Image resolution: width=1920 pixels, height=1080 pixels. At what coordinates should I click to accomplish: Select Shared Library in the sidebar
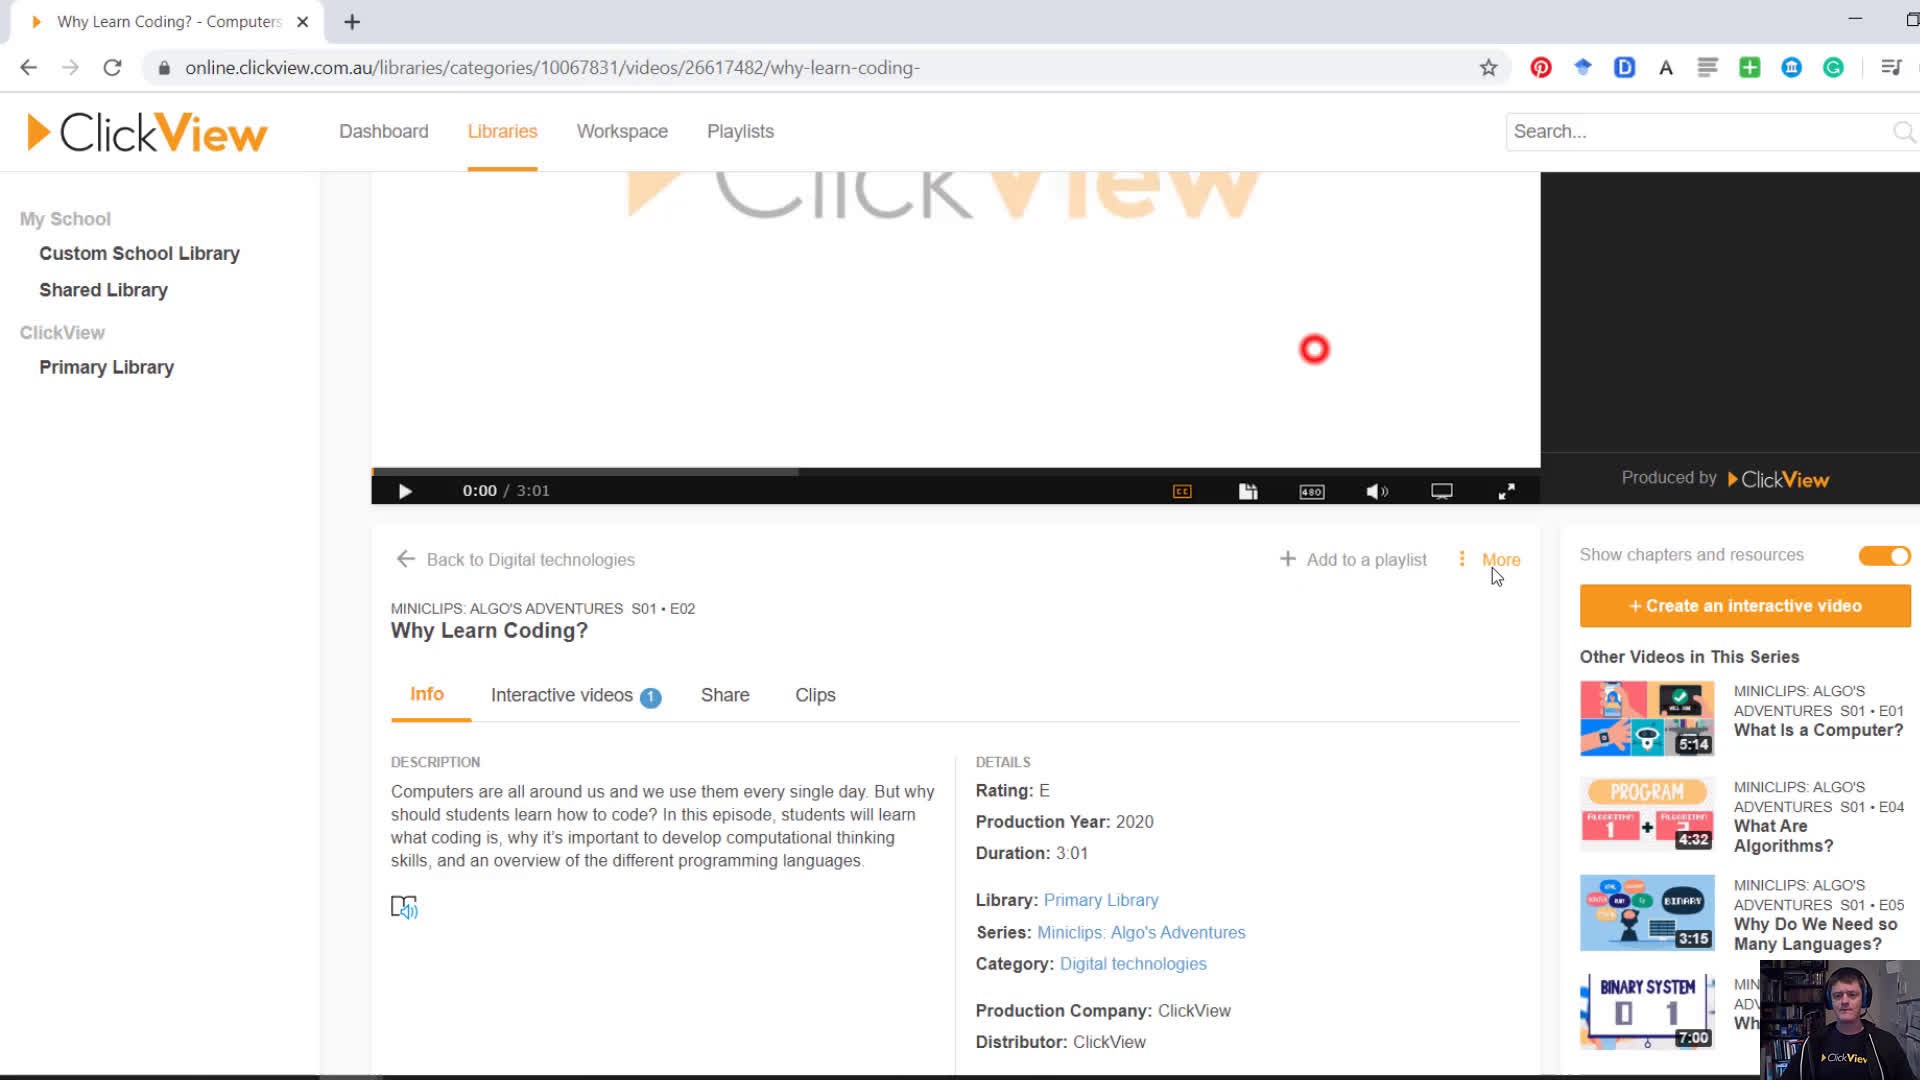point(103,289)
